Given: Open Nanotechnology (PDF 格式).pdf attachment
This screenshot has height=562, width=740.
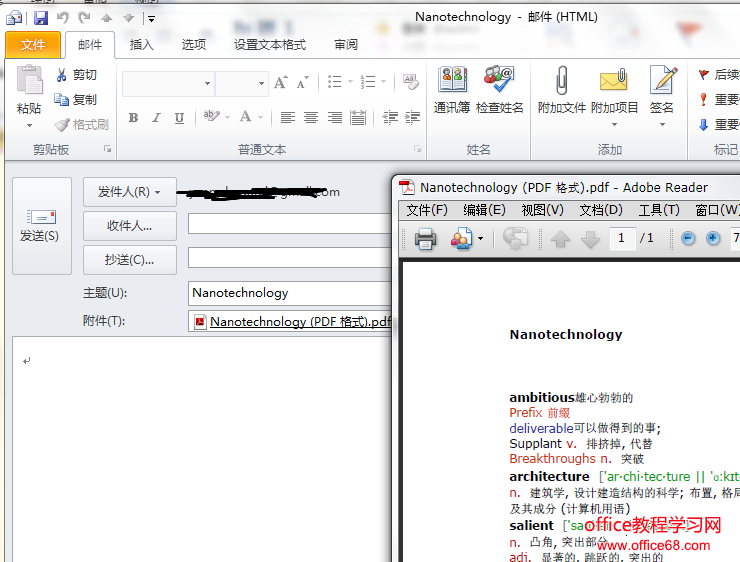Looking at the screenshot, I should pos(293,322).
